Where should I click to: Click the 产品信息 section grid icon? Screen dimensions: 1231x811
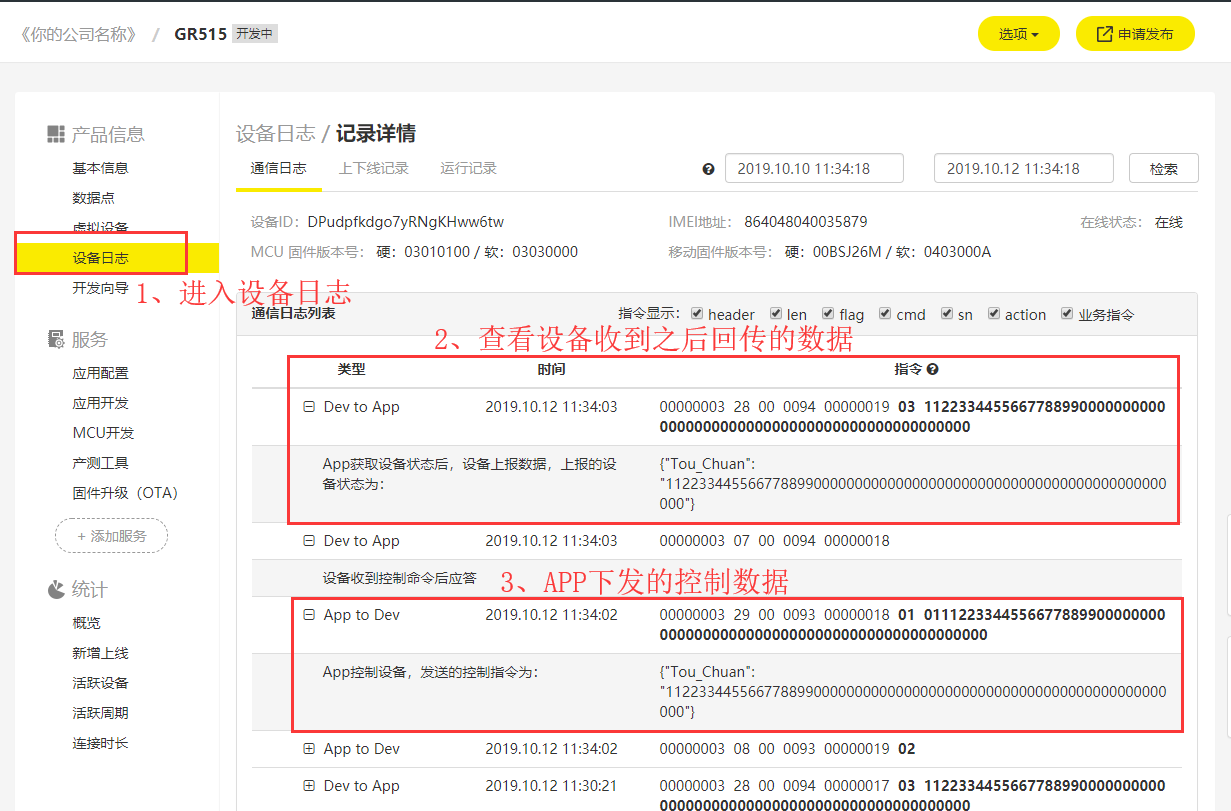tap(56, 134)
